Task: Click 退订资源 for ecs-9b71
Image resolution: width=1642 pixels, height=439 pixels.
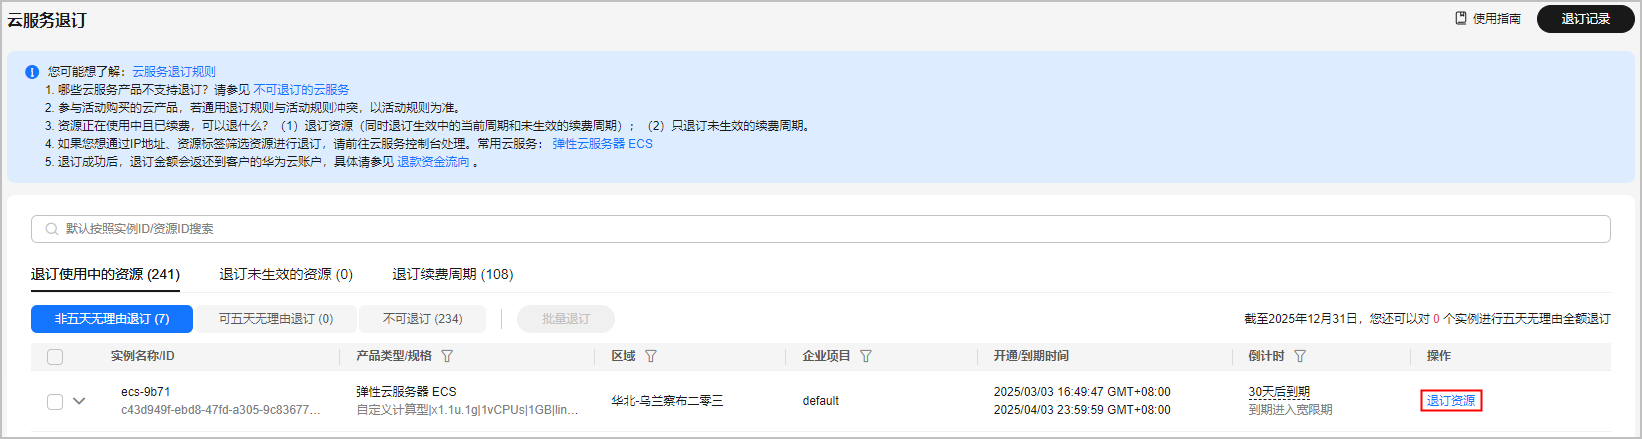Action: [1451, 401]
